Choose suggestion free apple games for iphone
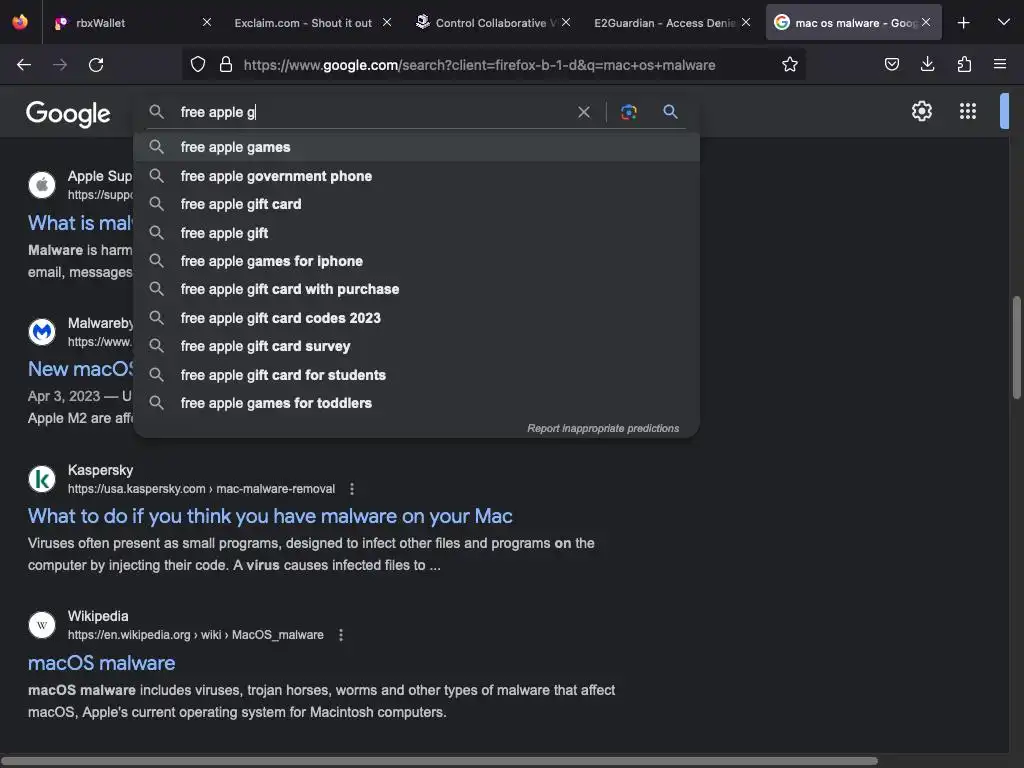The image size is (1024, 768). point(416,261)
